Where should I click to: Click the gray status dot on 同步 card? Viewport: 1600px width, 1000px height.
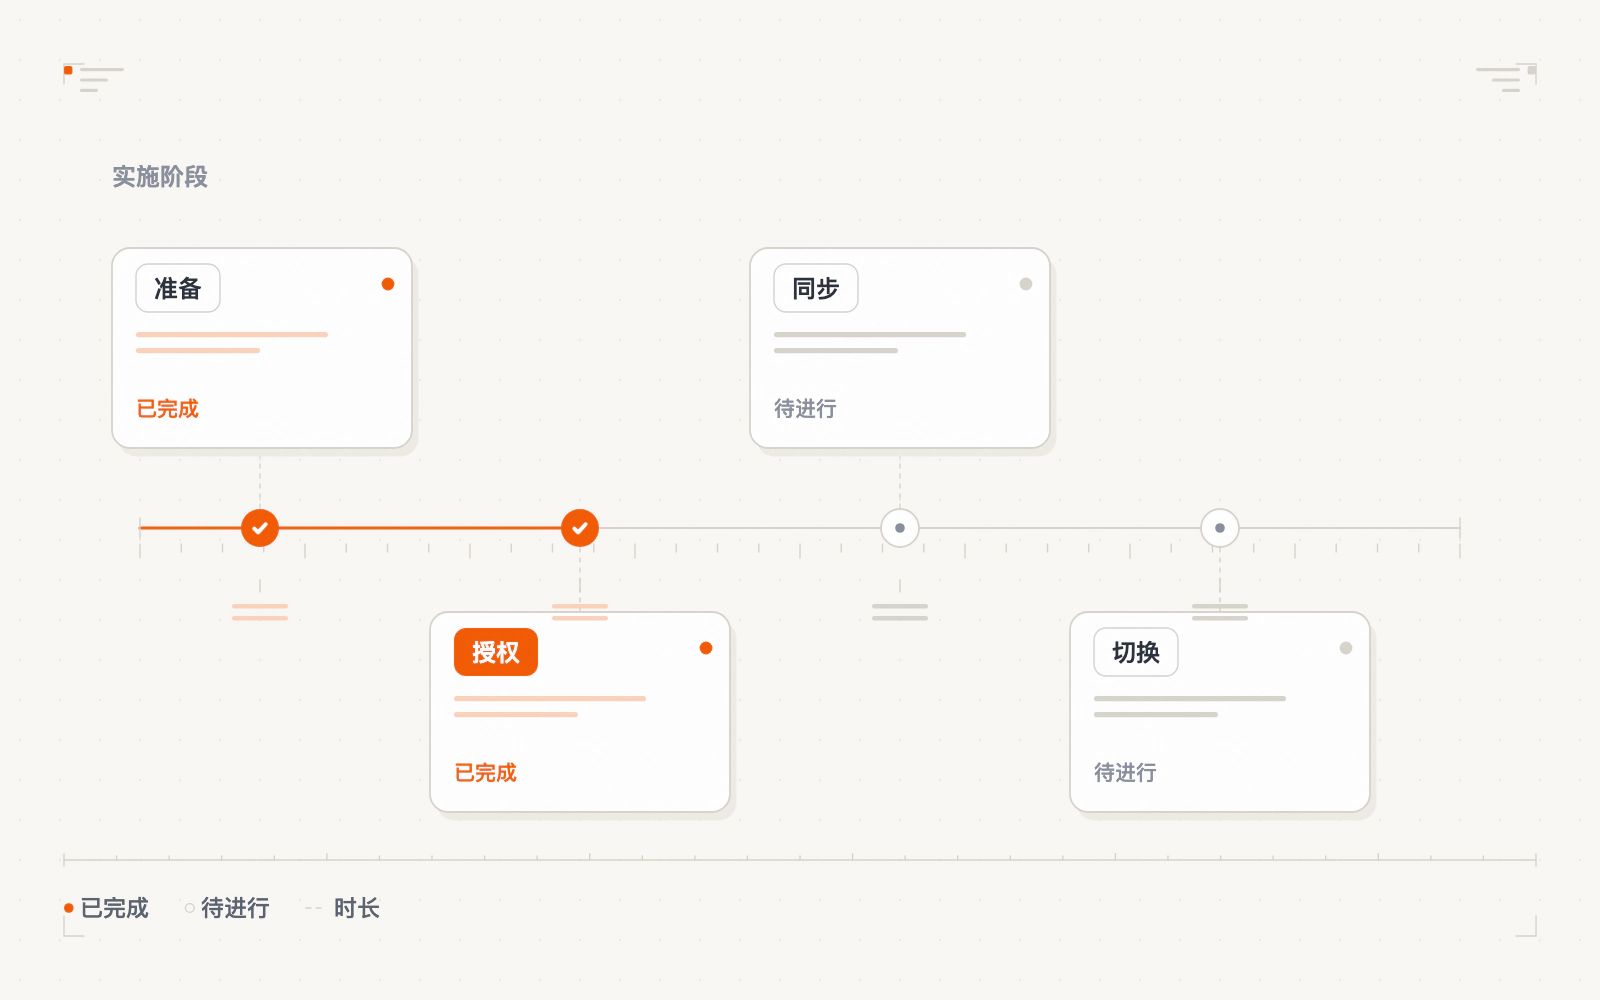(1026, 284)
